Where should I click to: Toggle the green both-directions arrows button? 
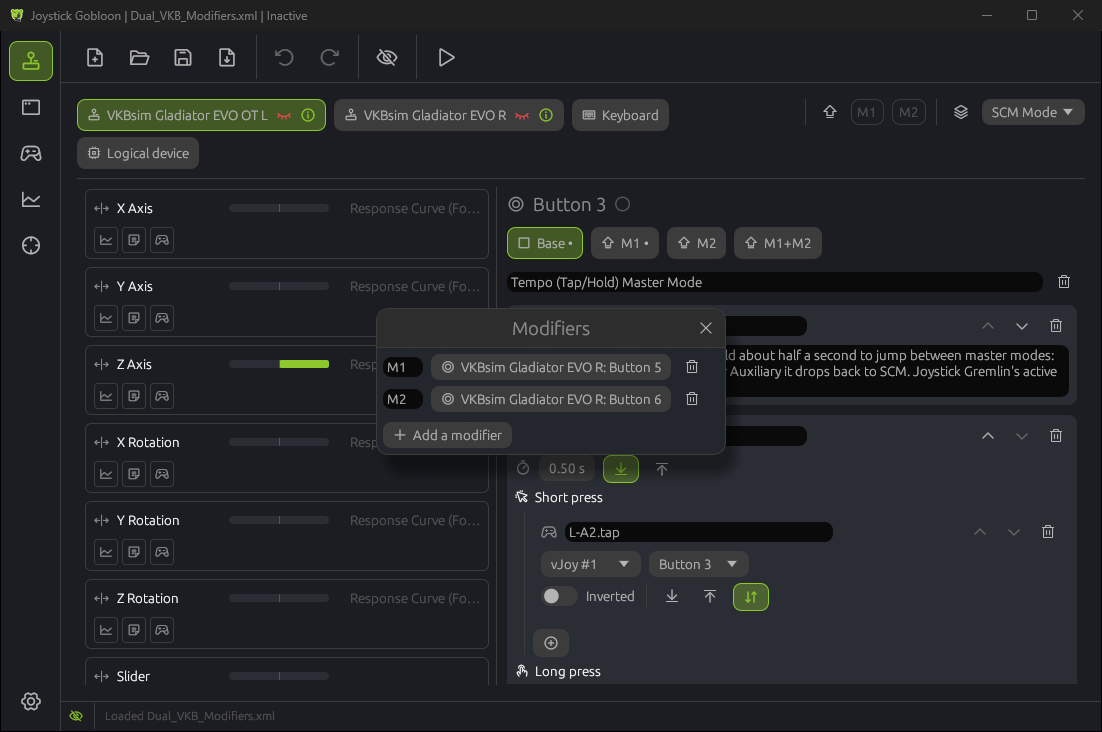(751, 596)
